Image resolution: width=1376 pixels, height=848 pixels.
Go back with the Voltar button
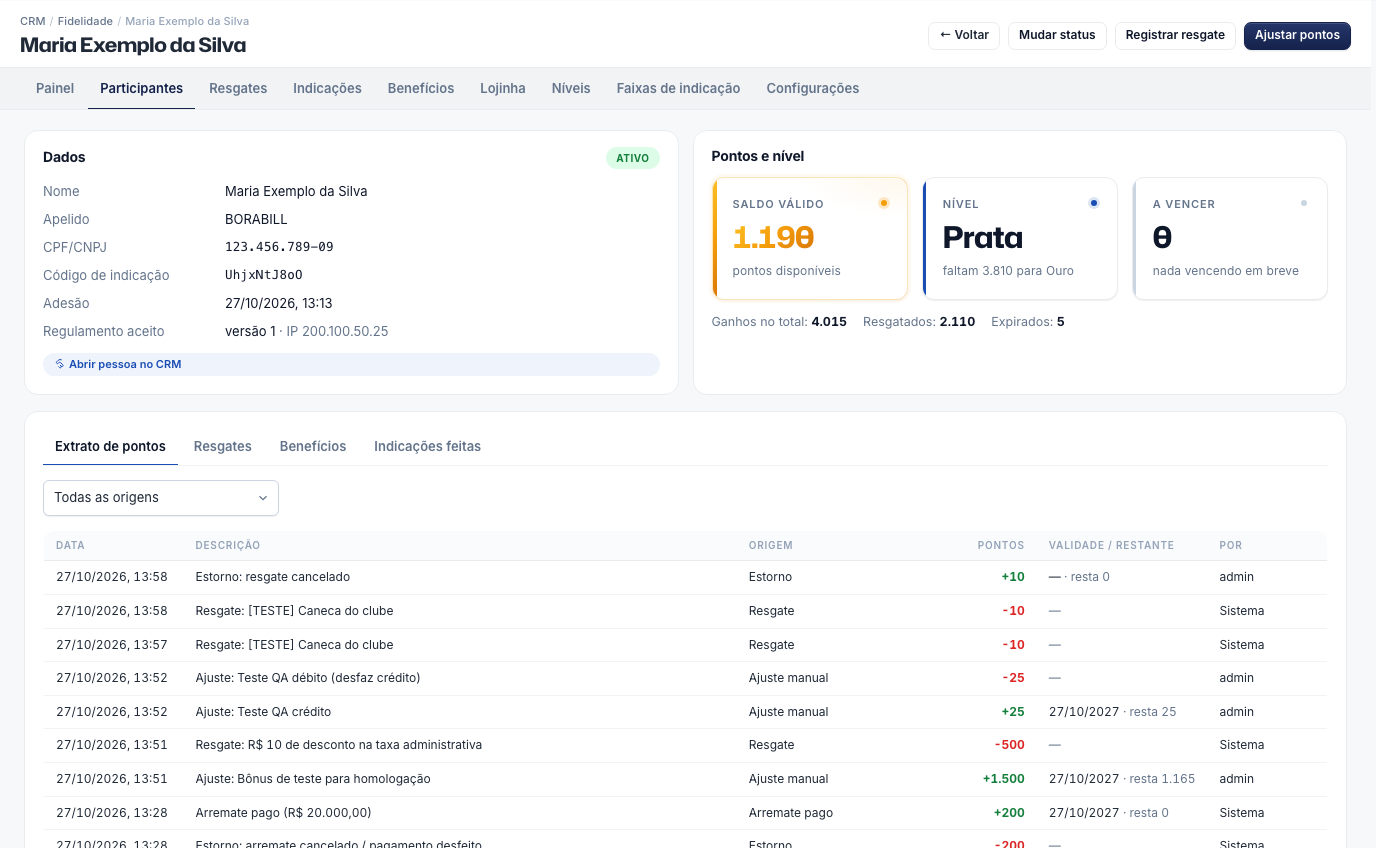pos(964,35)
